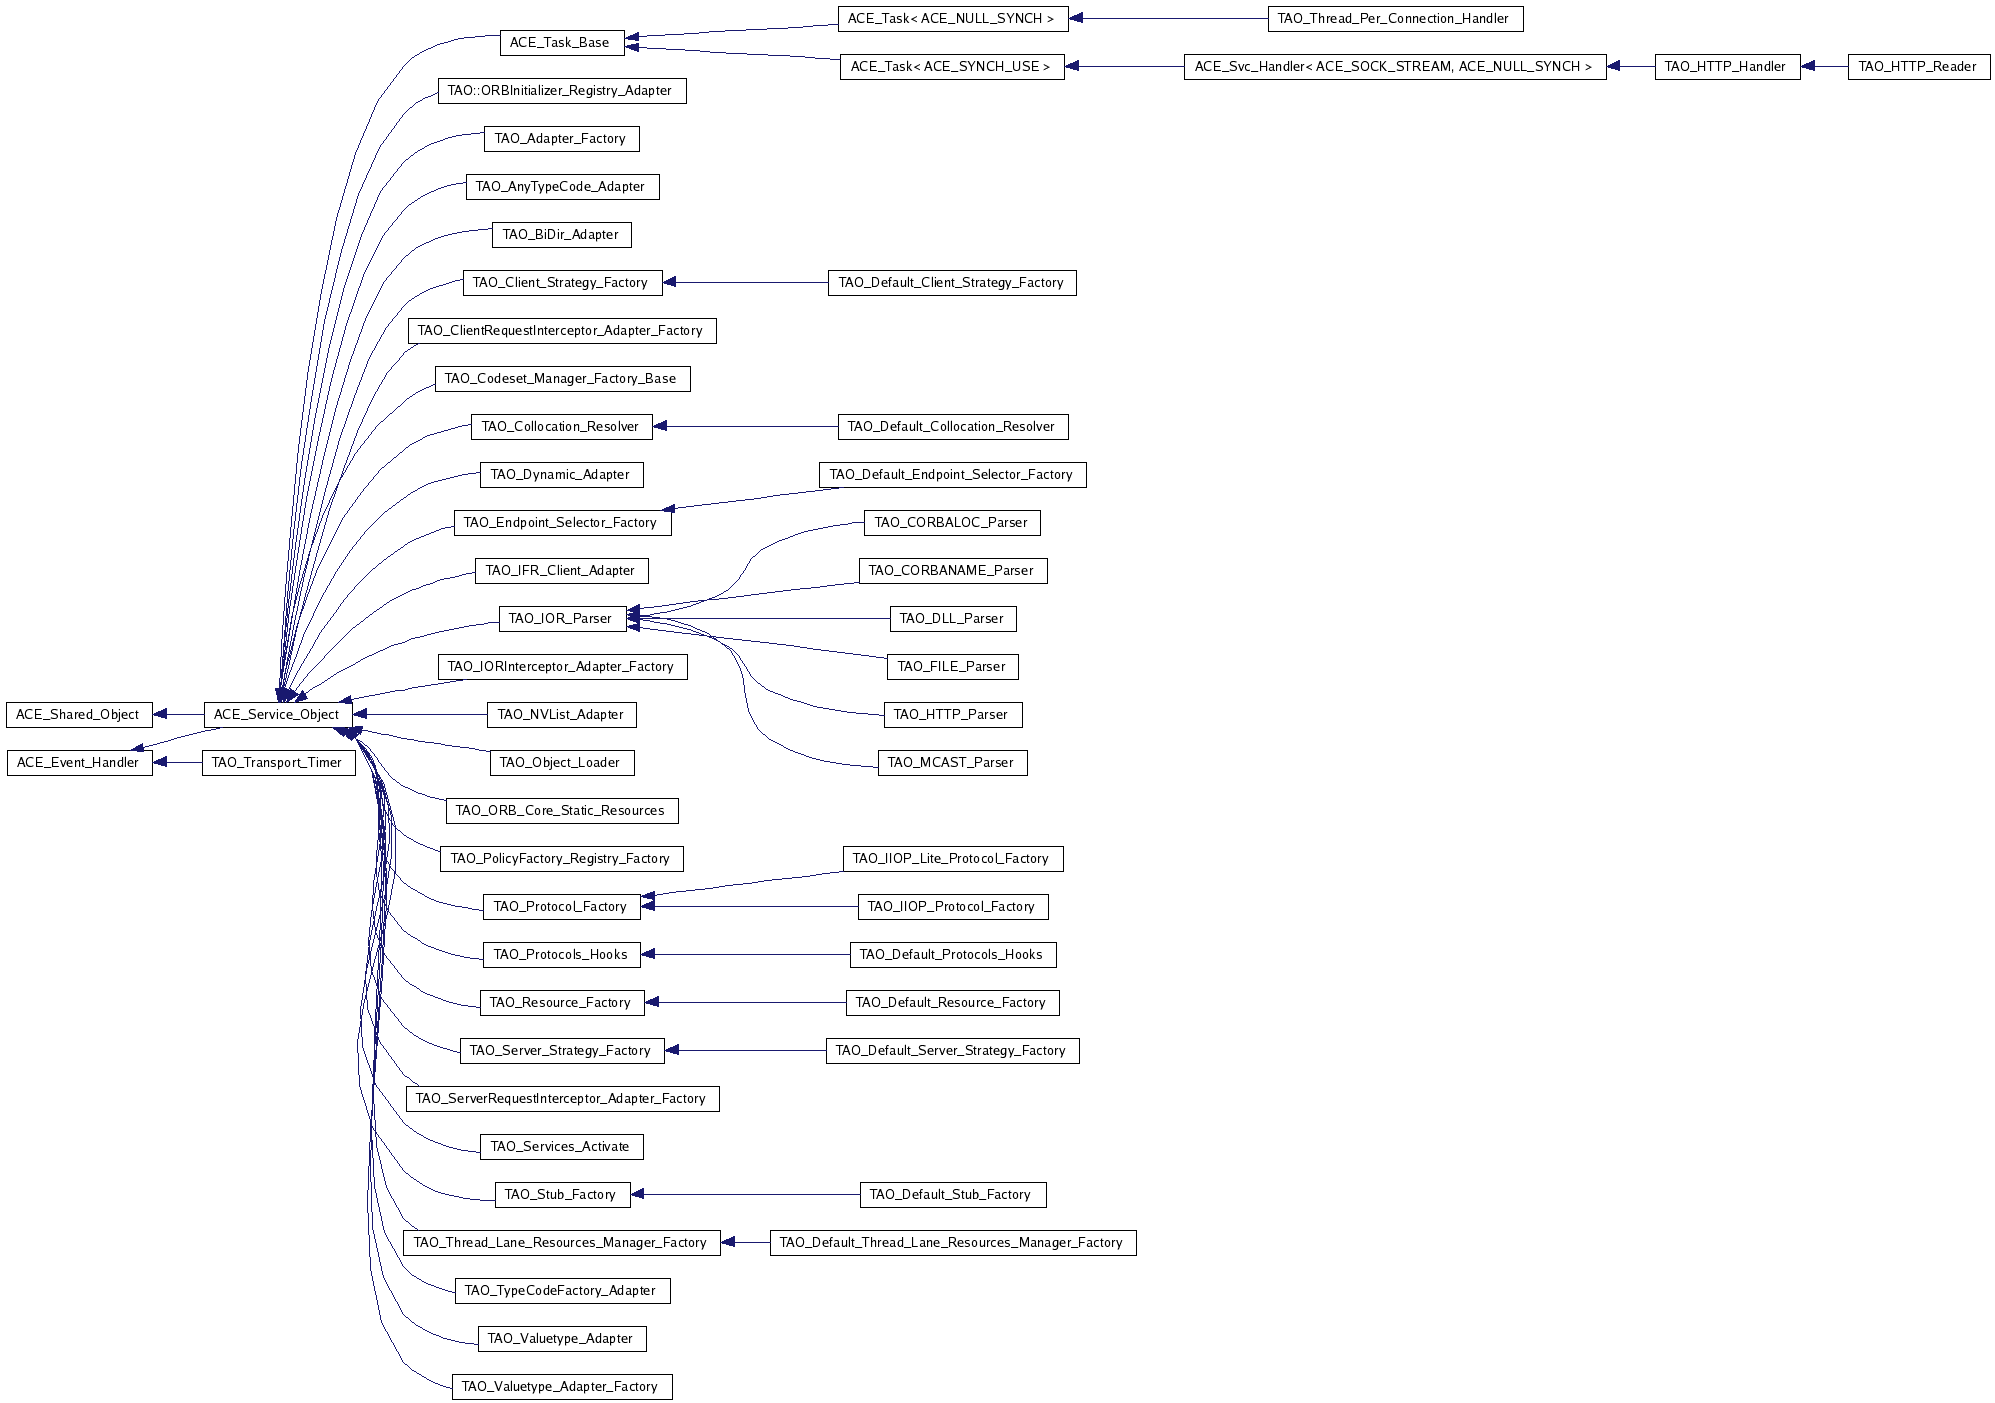Click the ACE_Shared_Object class box
1995x1403 pixels.
(78, 714)
